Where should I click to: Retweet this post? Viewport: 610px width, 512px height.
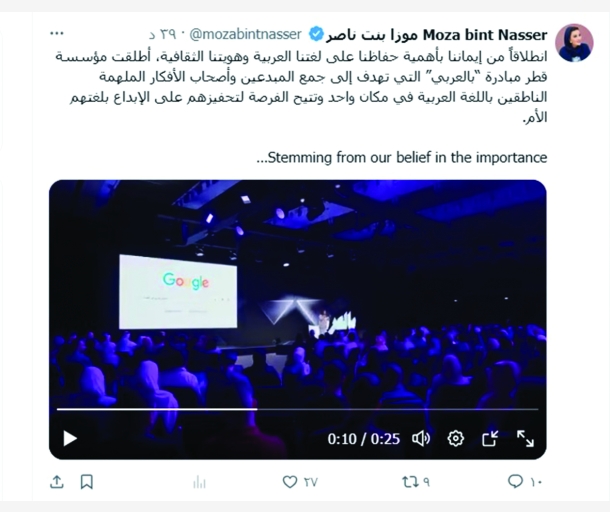click(410, 482)
